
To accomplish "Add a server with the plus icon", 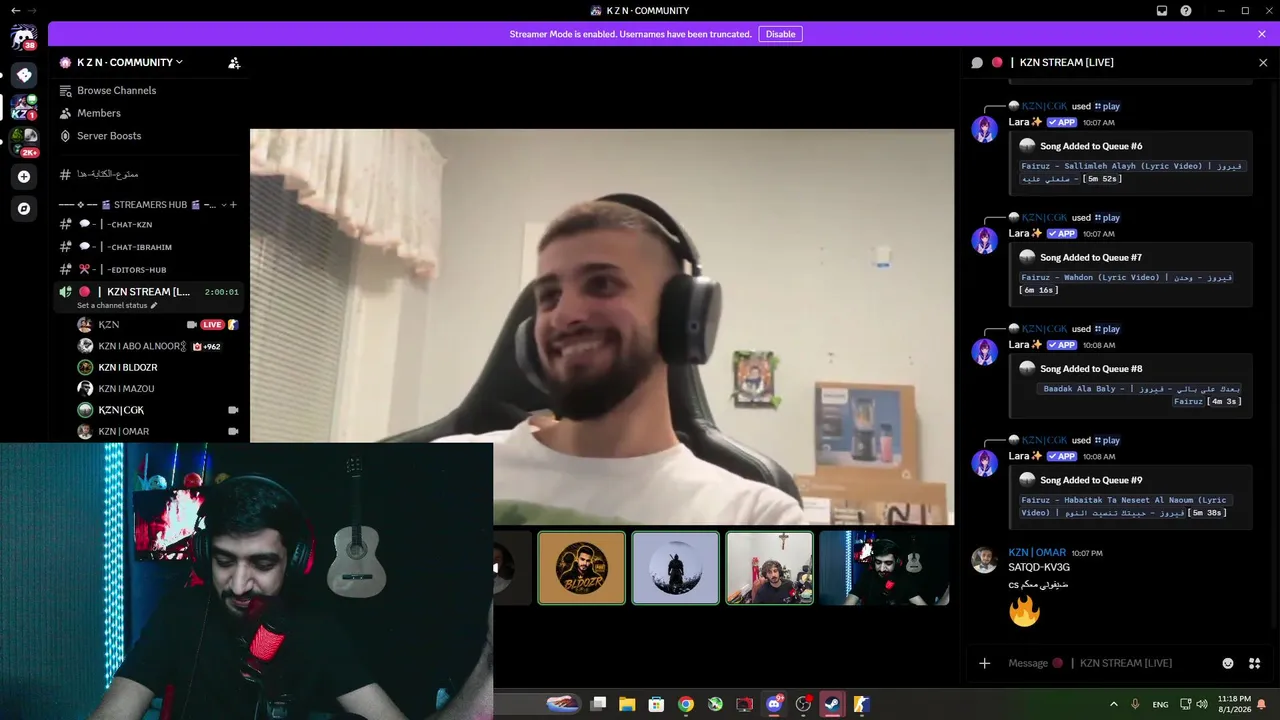I will point(24,177).
